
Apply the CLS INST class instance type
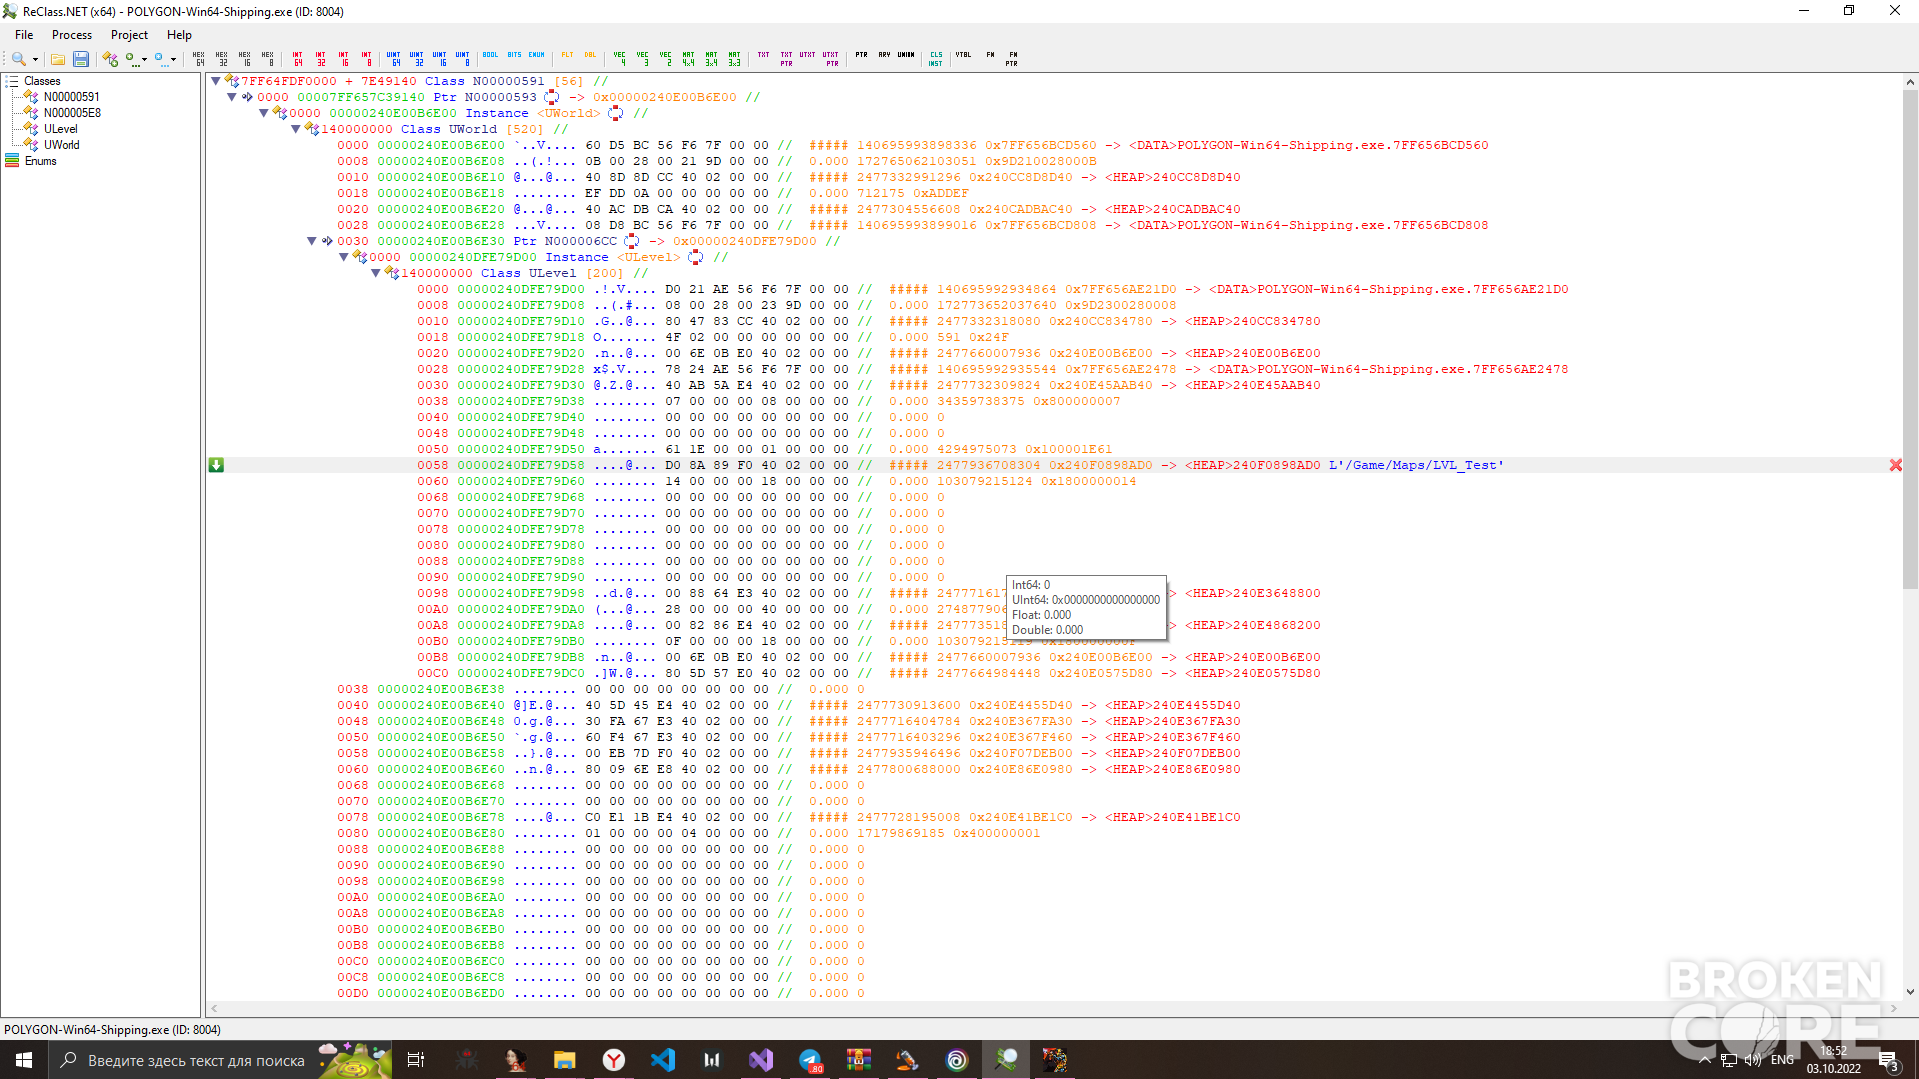coord(936,59)
